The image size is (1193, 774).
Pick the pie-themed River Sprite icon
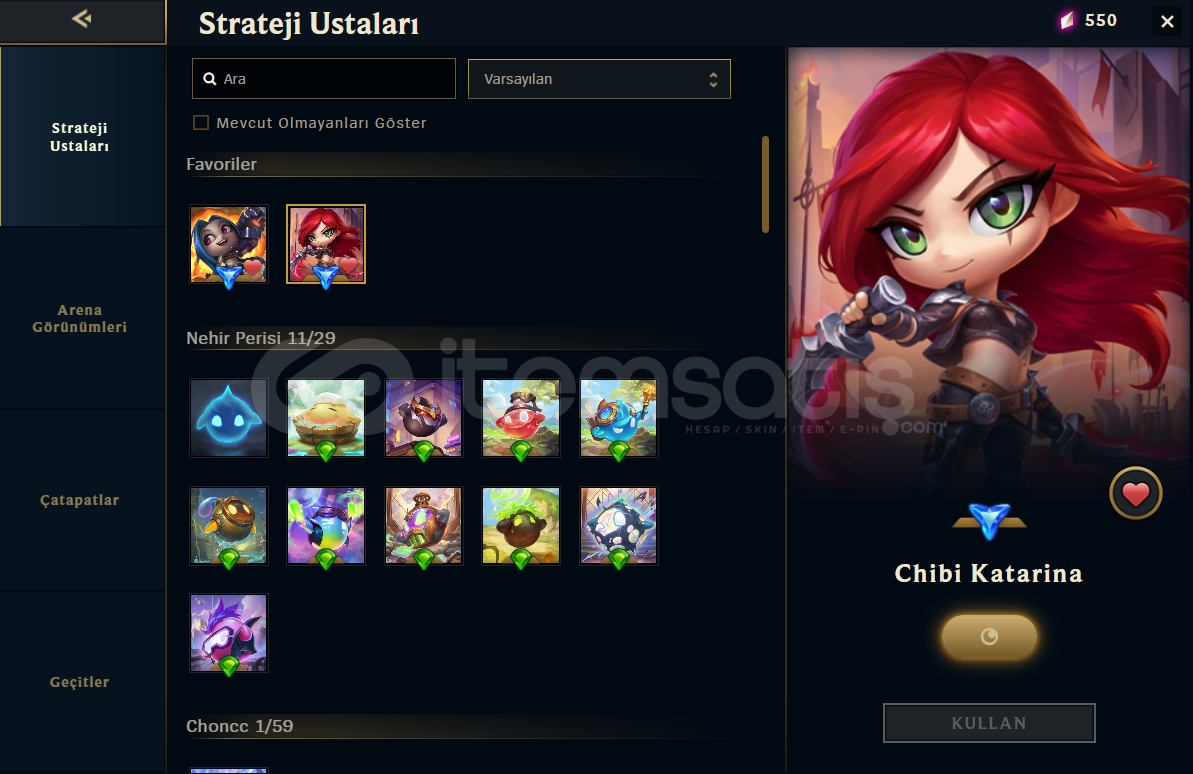(x=326, y=418)
